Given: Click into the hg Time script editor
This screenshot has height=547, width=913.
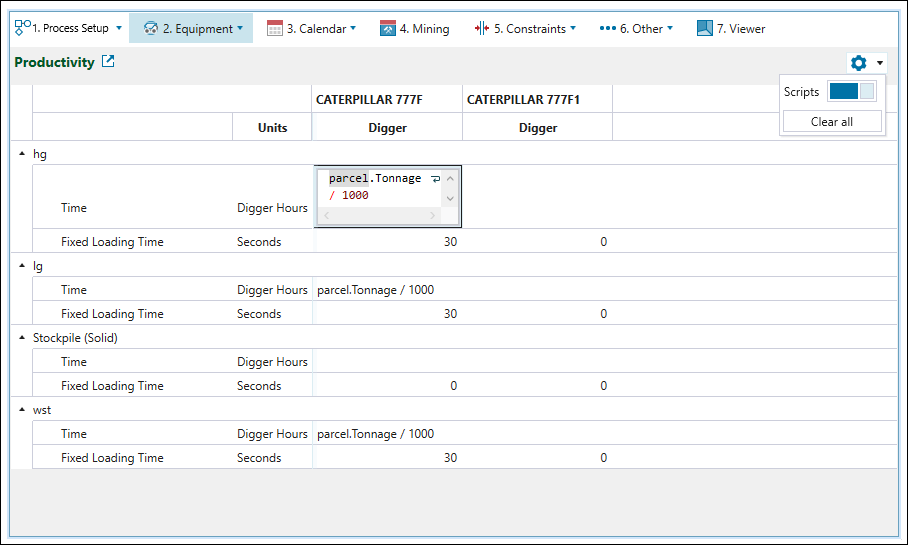Looking at the screenshot, I should pyautogui.click(x=378, y=187).
